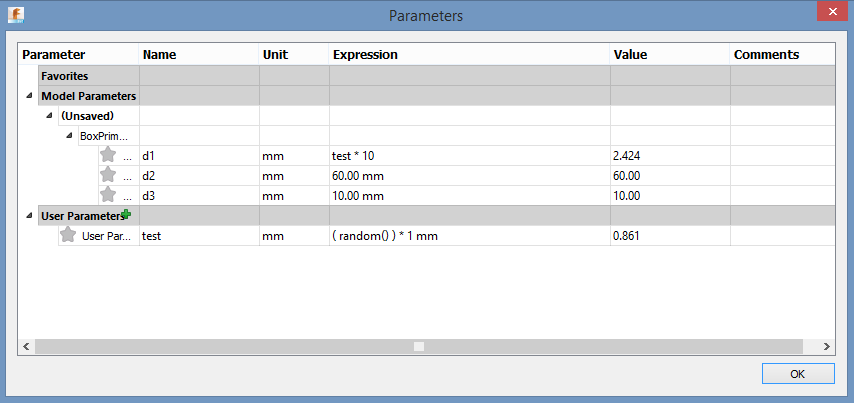Screen dimensions: 854x403
Task: Click the Parameter column header
Action: point(78,54)
